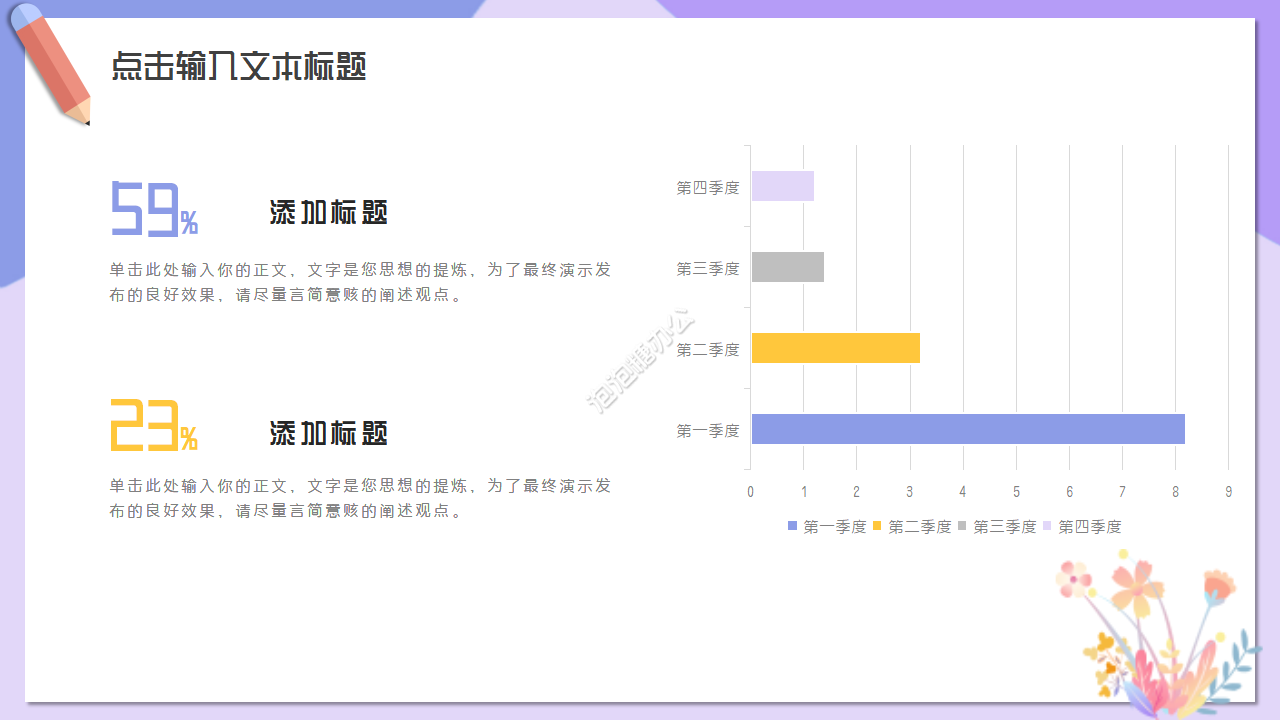Click the horizontal axis value 9
The width and height of the screenshot is (1280, 720).
click(1229, 491)
